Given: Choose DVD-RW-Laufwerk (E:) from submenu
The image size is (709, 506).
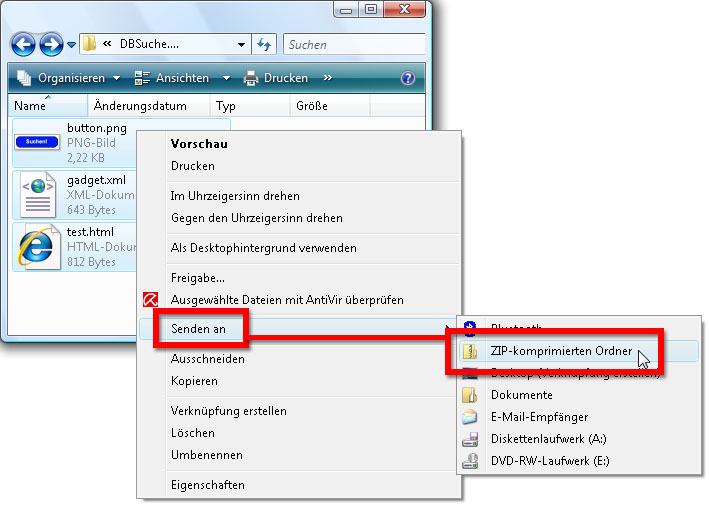Looking at the screenshot, I should point(548,461).
